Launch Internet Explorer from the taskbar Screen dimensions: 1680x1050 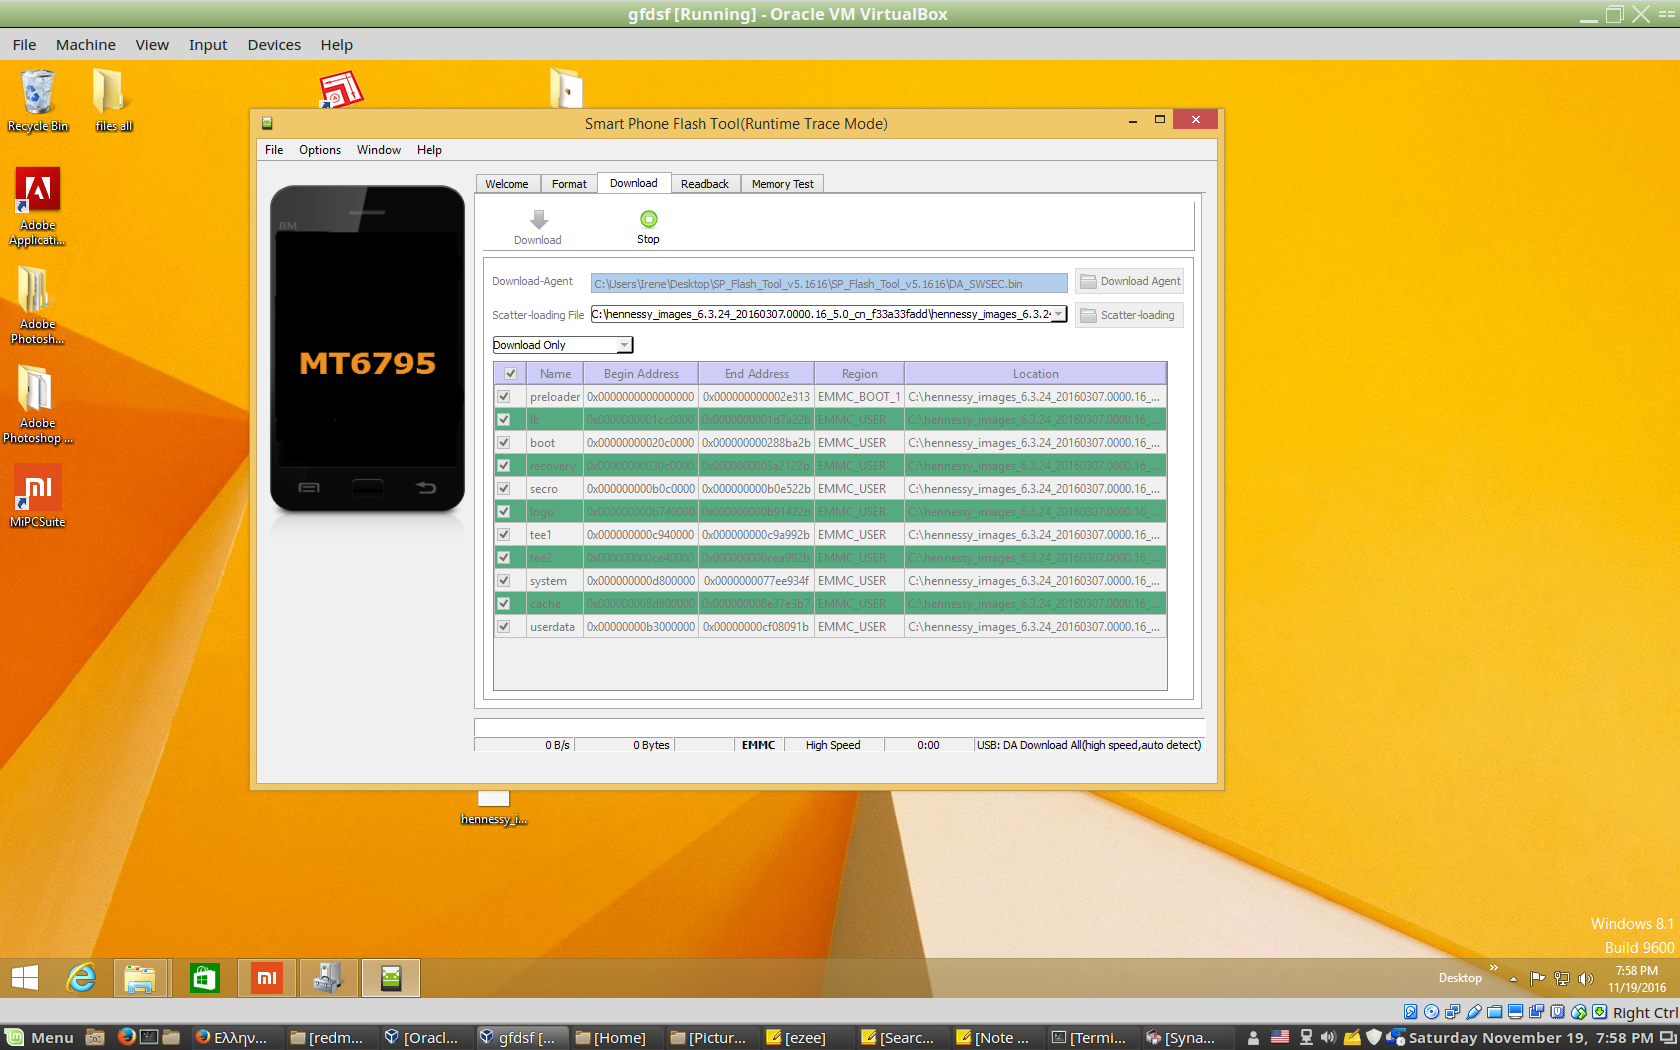click(x=81, y=978)
